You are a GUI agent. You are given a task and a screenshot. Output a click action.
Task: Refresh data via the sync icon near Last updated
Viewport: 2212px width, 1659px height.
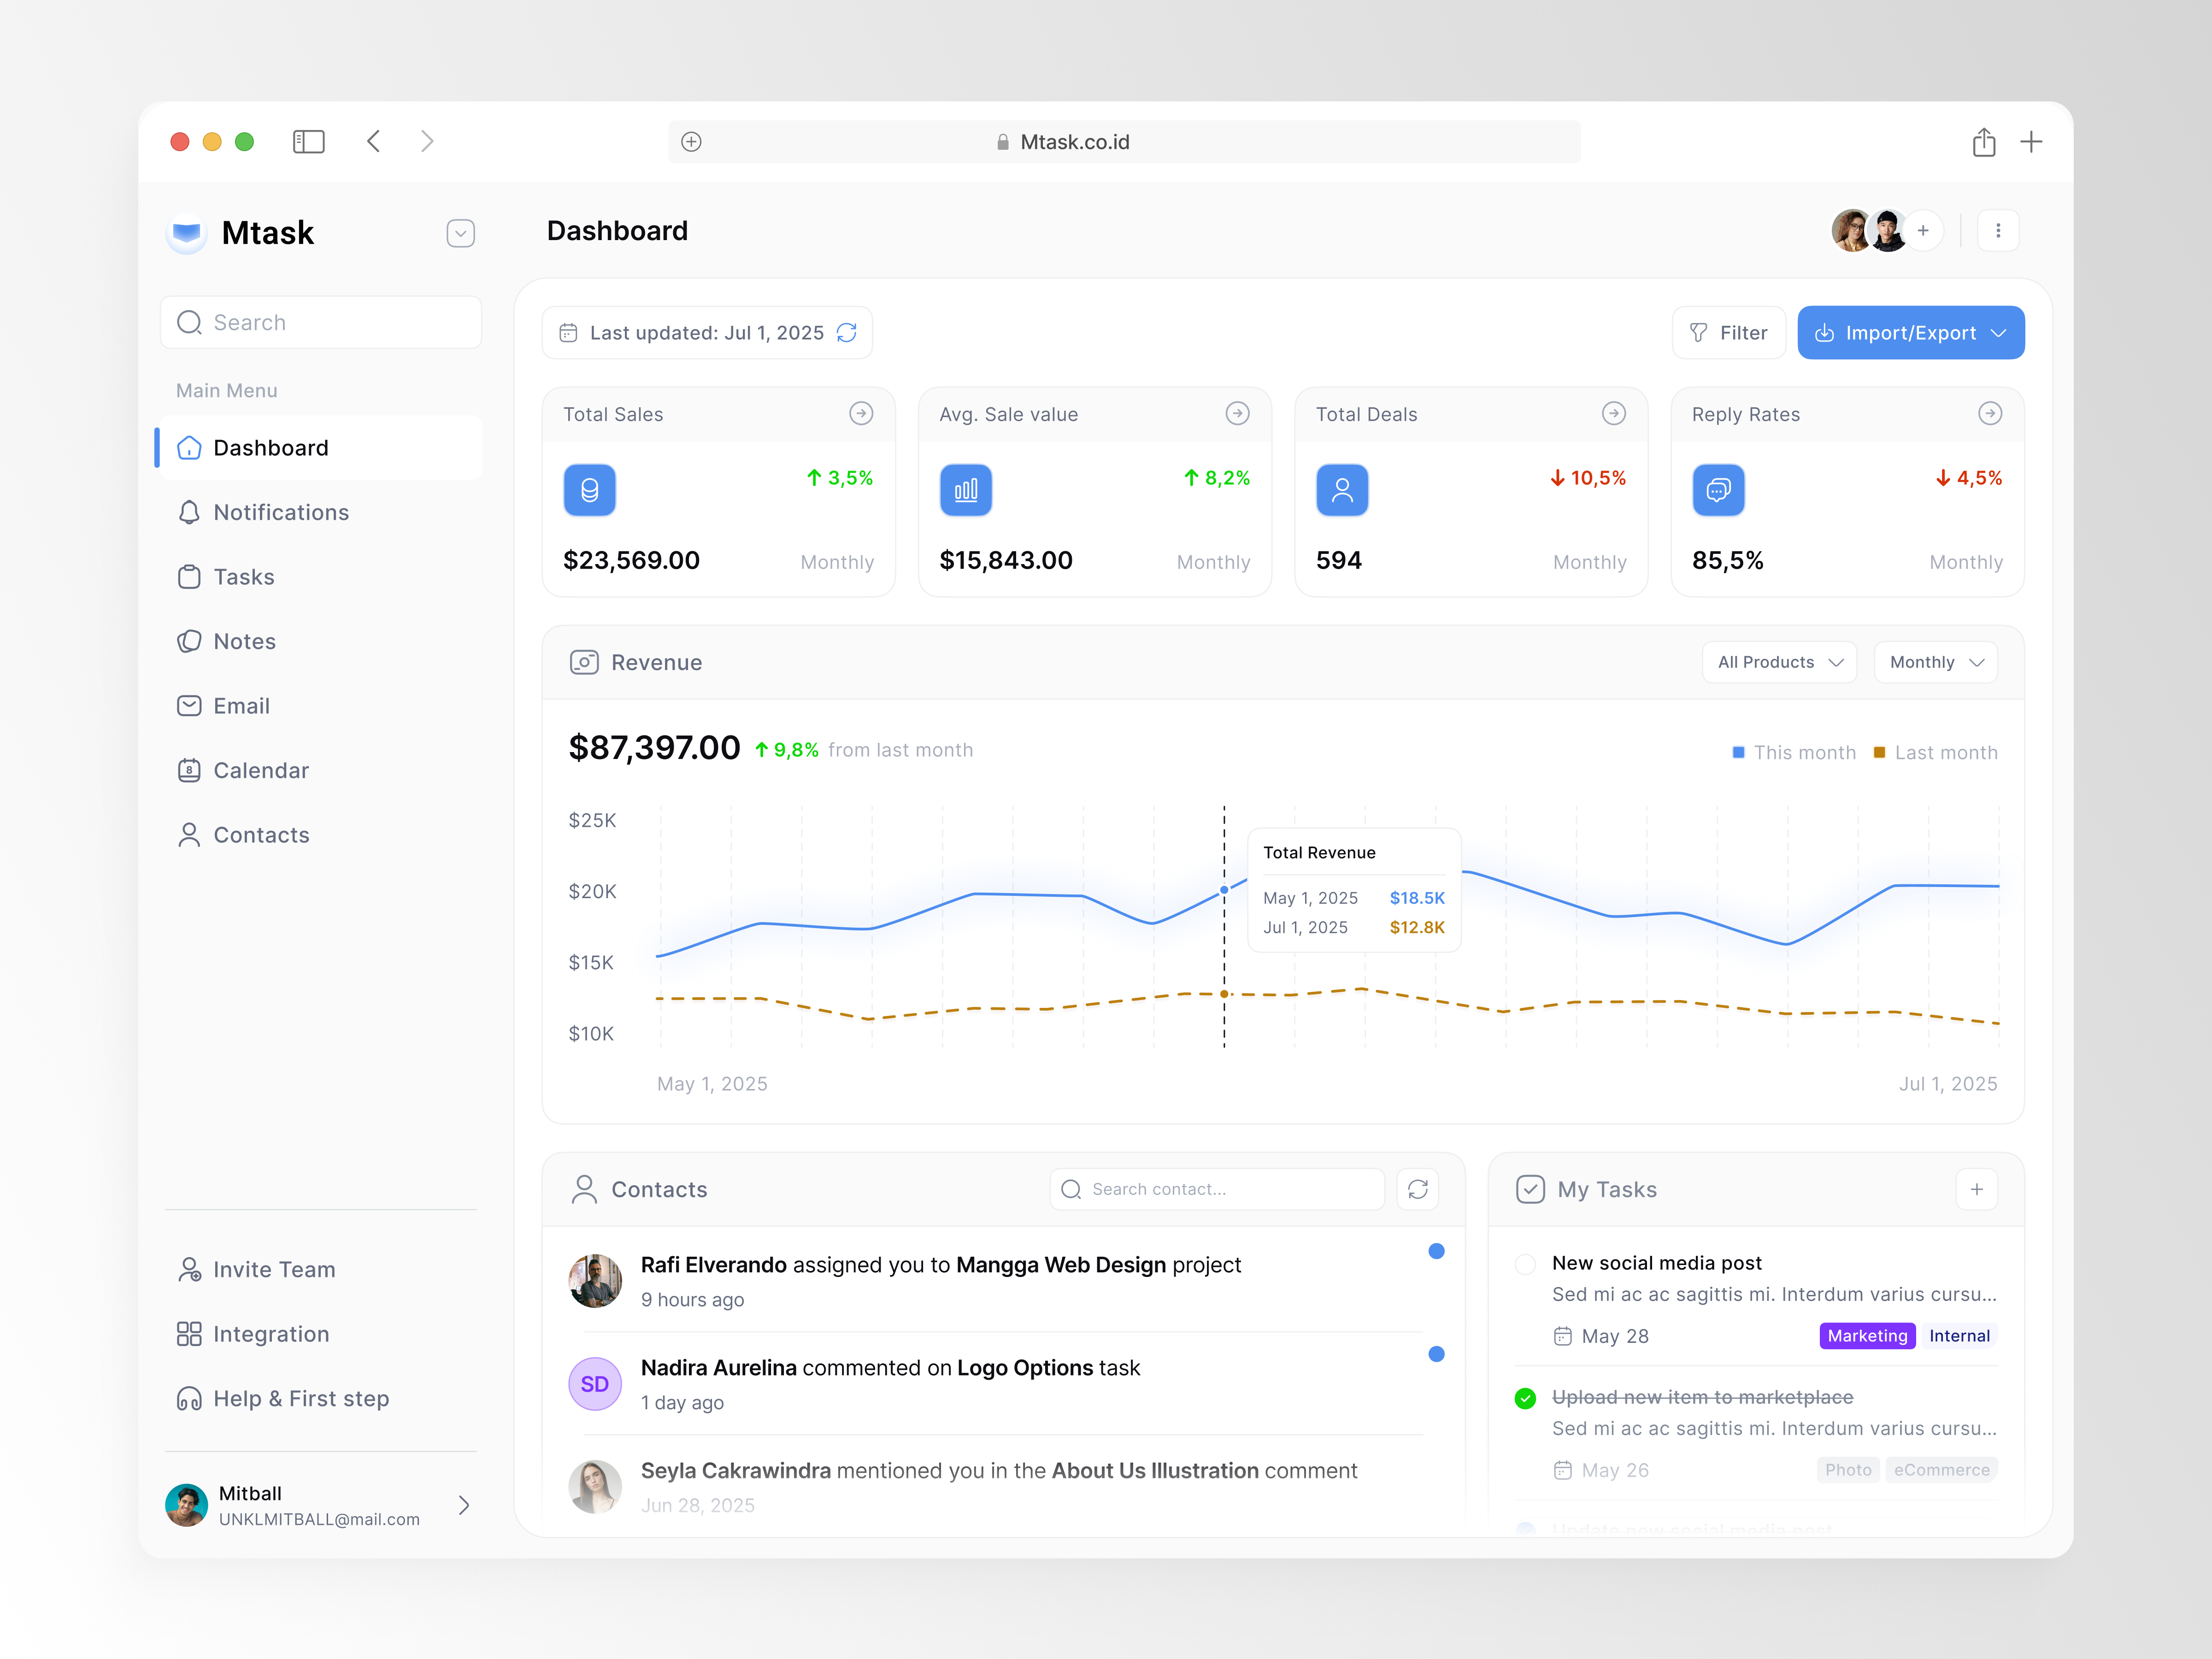click(x=847, y=332)
